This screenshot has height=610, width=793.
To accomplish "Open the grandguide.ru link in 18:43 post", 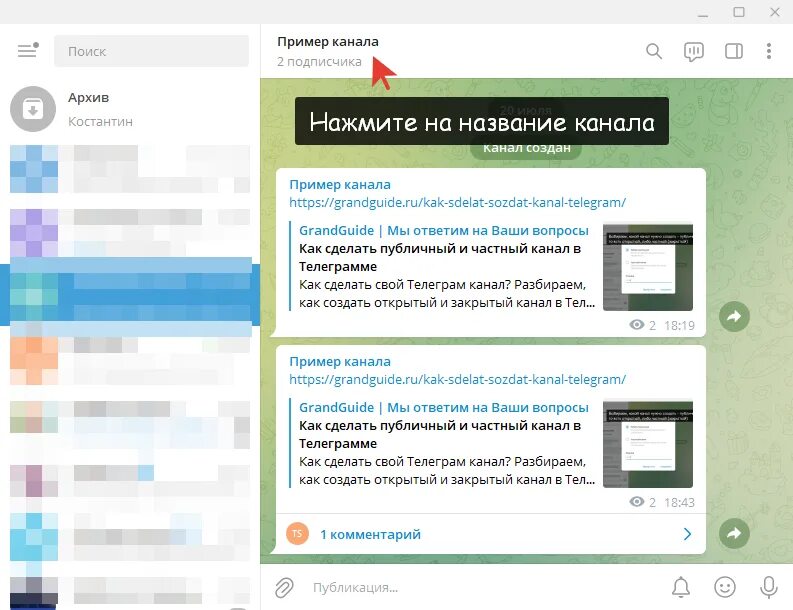I will tap(457, 380).
